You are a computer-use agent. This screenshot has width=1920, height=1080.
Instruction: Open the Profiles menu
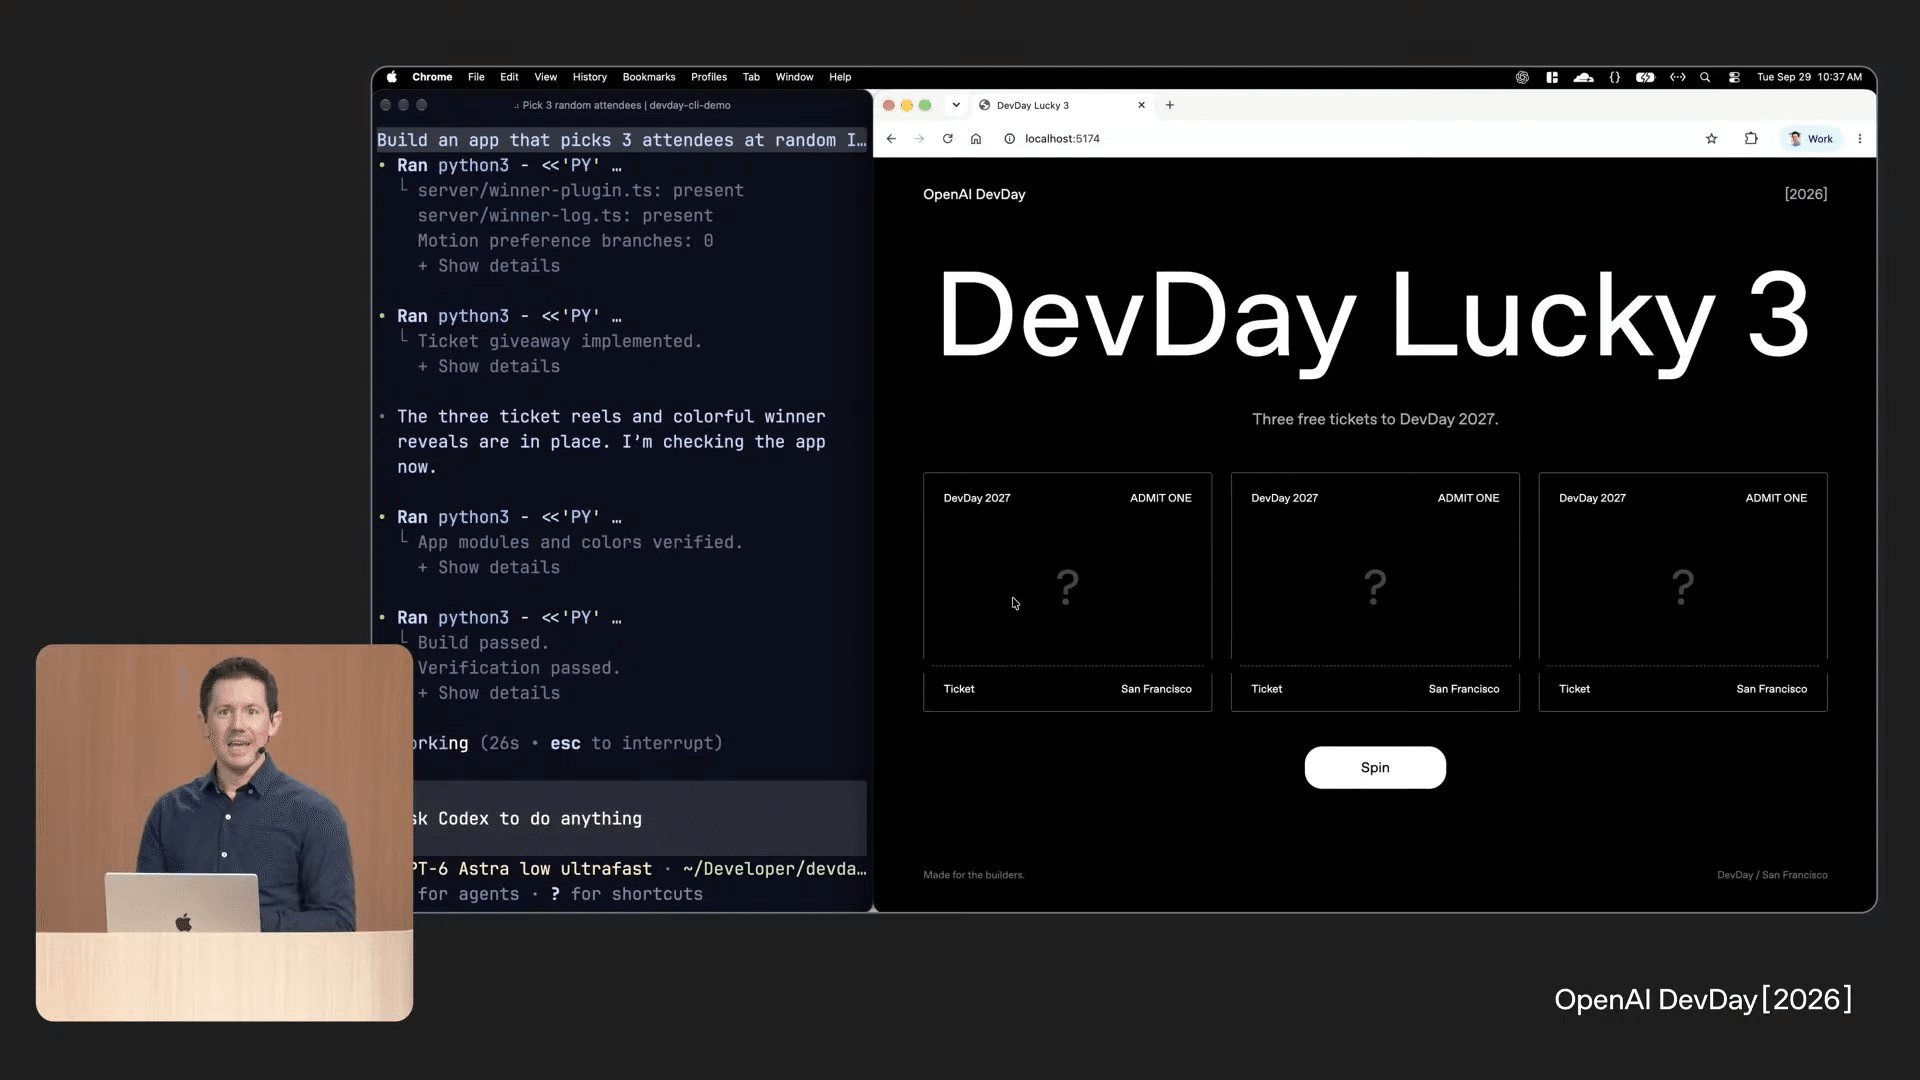709,77
